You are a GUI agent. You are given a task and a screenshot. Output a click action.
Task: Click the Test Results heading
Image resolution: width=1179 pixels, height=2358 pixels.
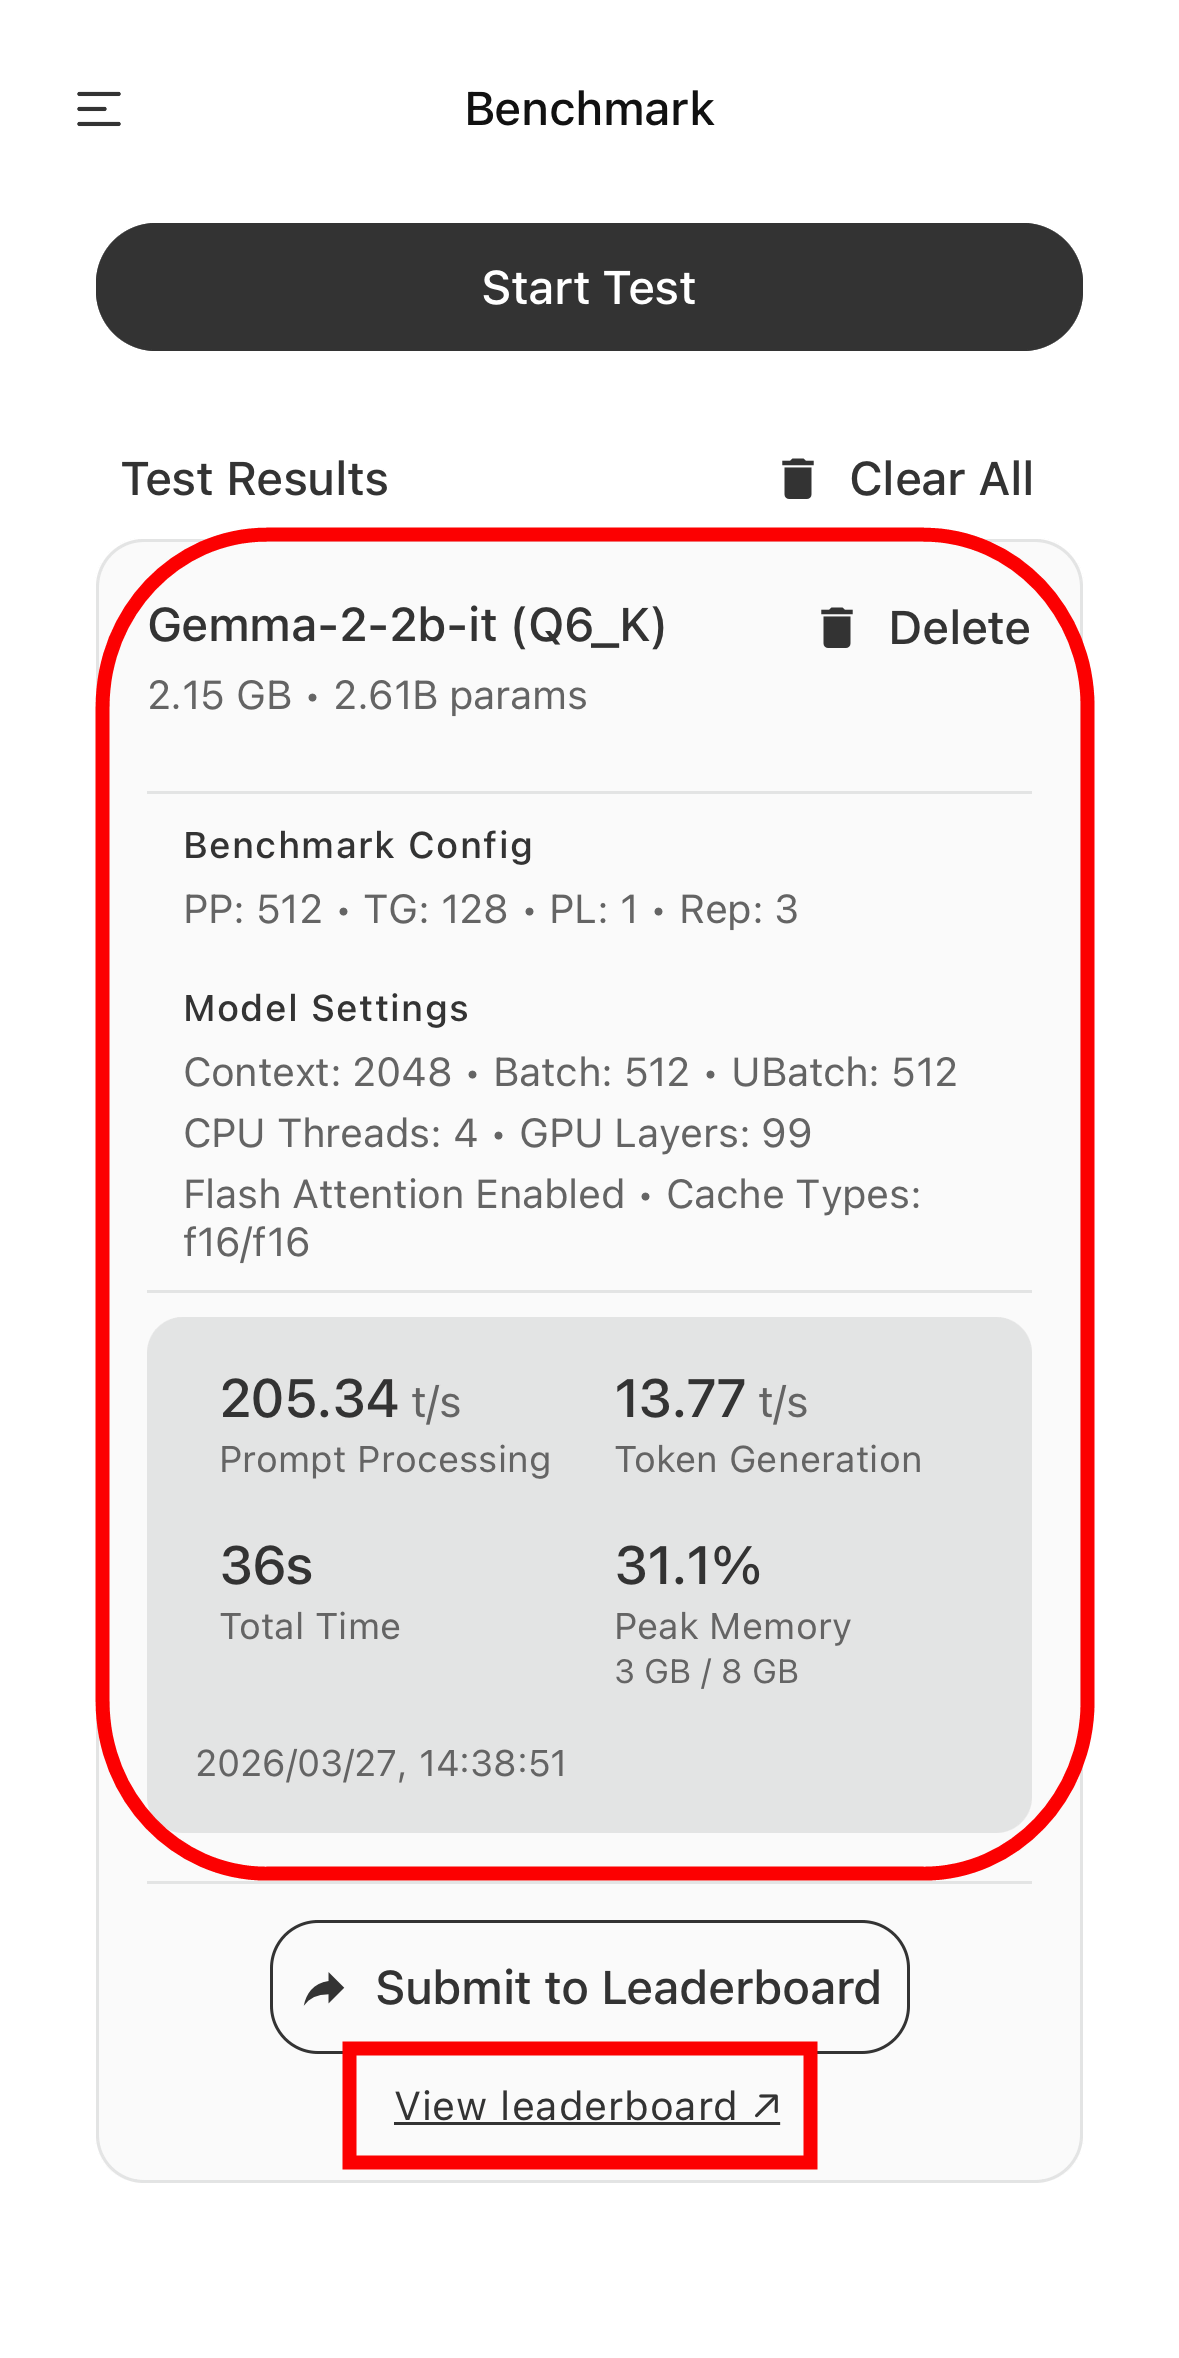[255, 479]
